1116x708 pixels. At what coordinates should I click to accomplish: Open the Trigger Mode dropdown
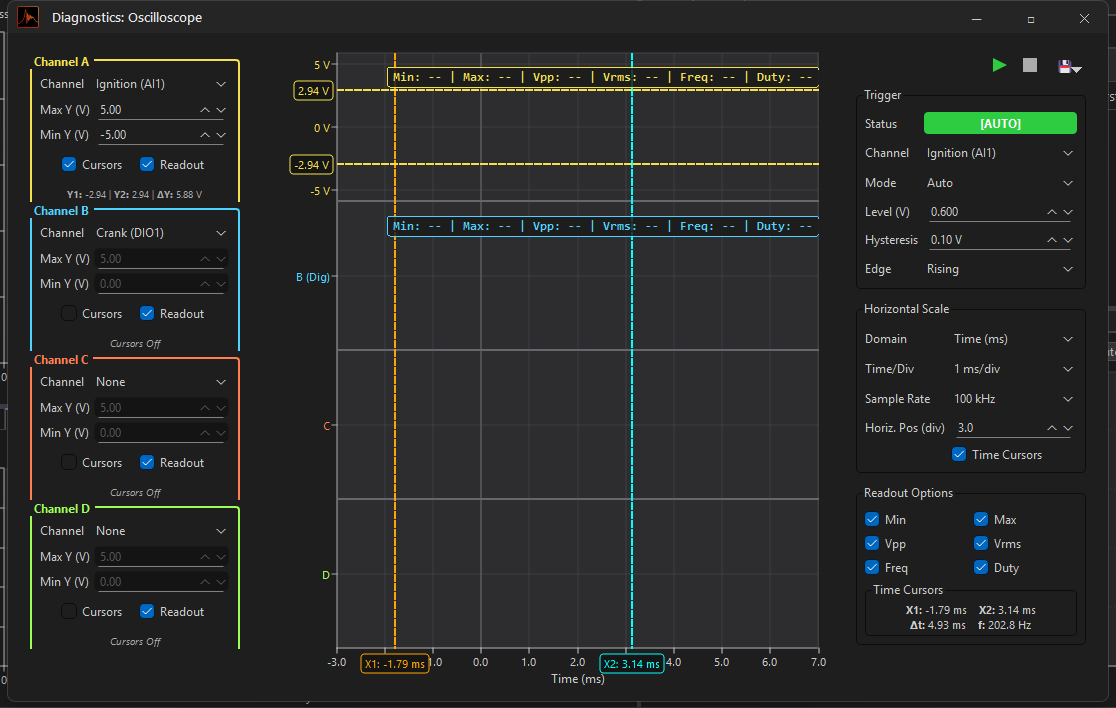pos(1000,183)
